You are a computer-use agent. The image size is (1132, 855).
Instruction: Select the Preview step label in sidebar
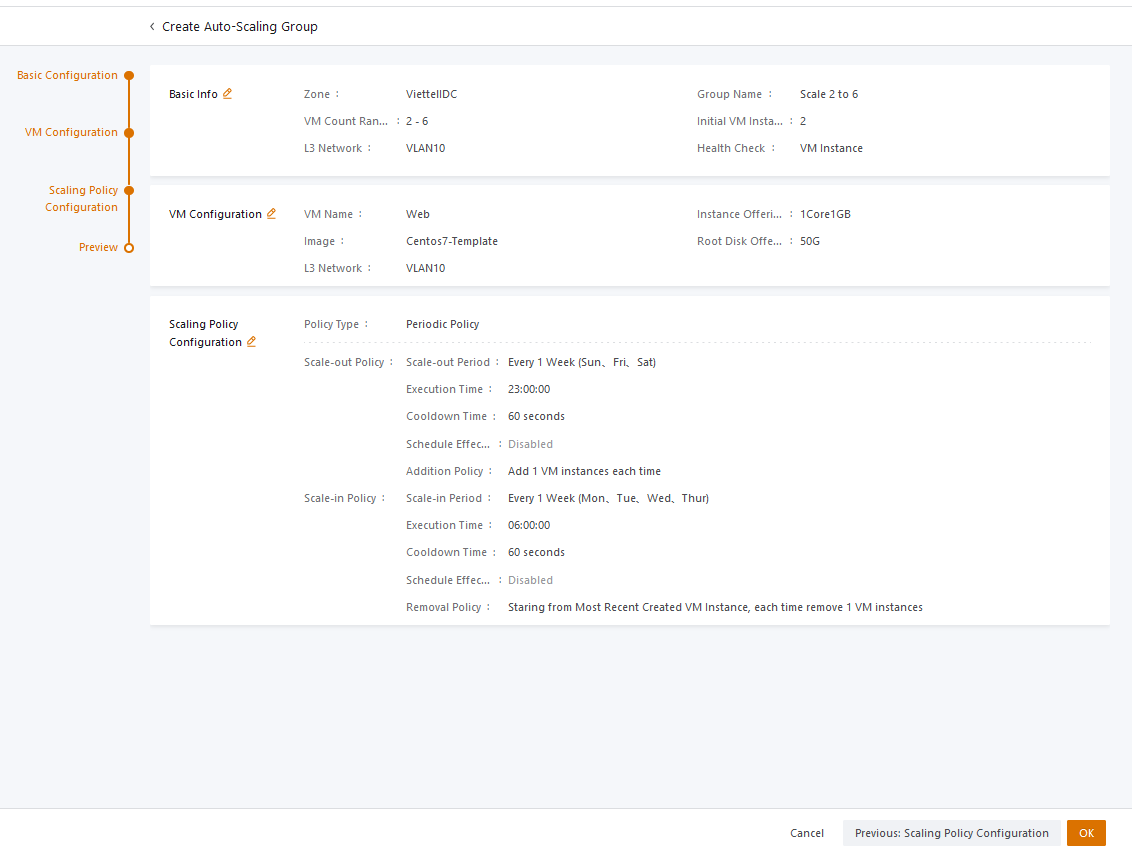(x=98, y=247)
